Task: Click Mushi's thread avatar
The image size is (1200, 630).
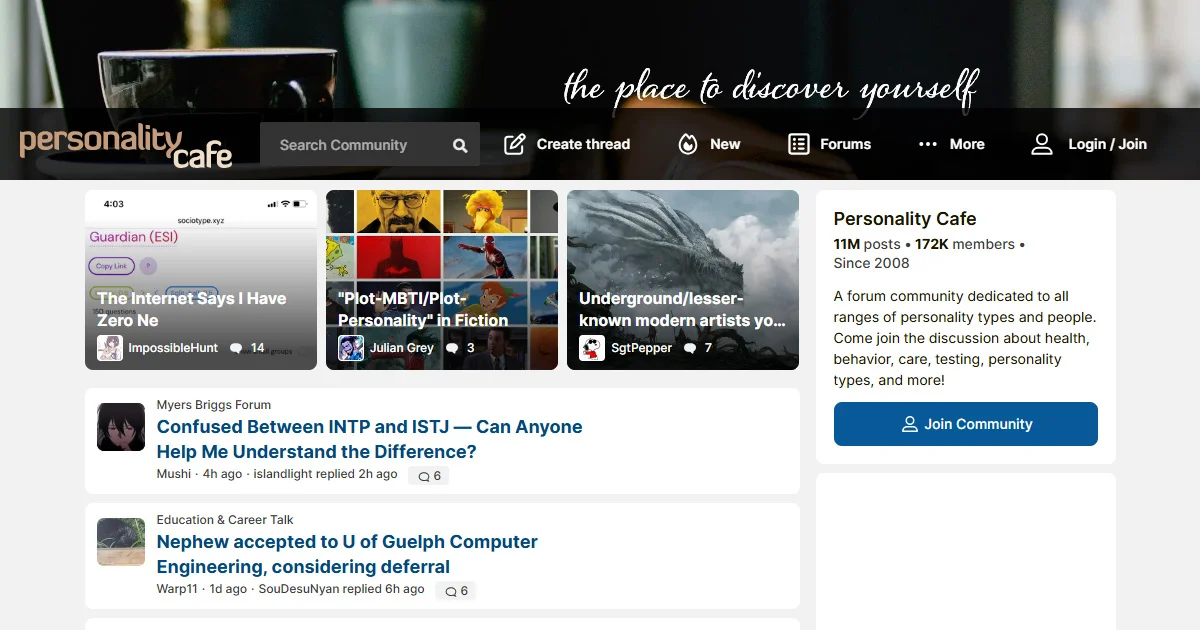Action: (121, 427)
